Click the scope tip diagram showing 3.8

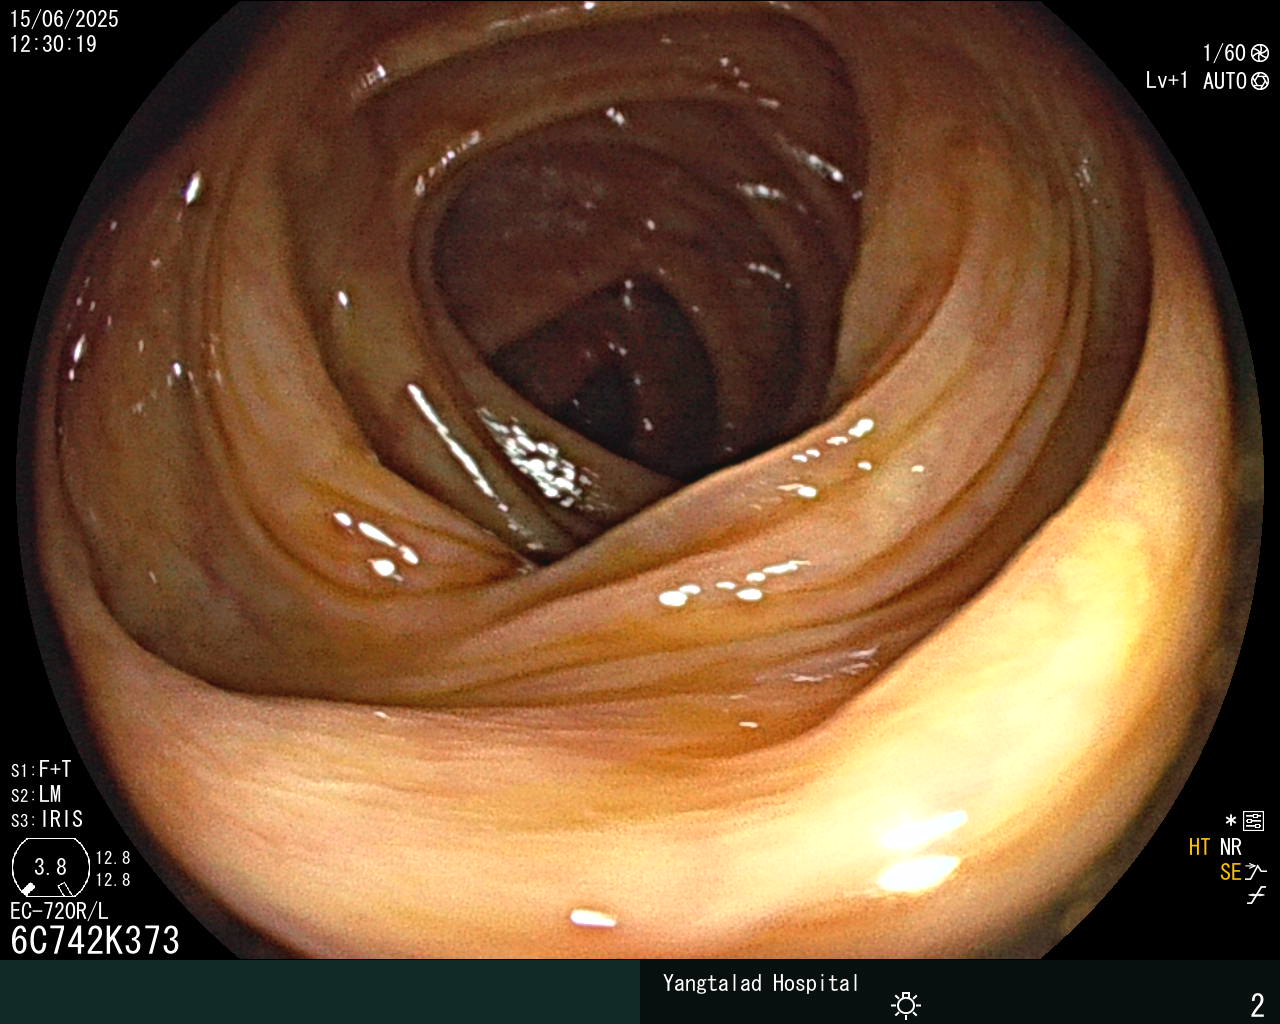coord(50,867)
